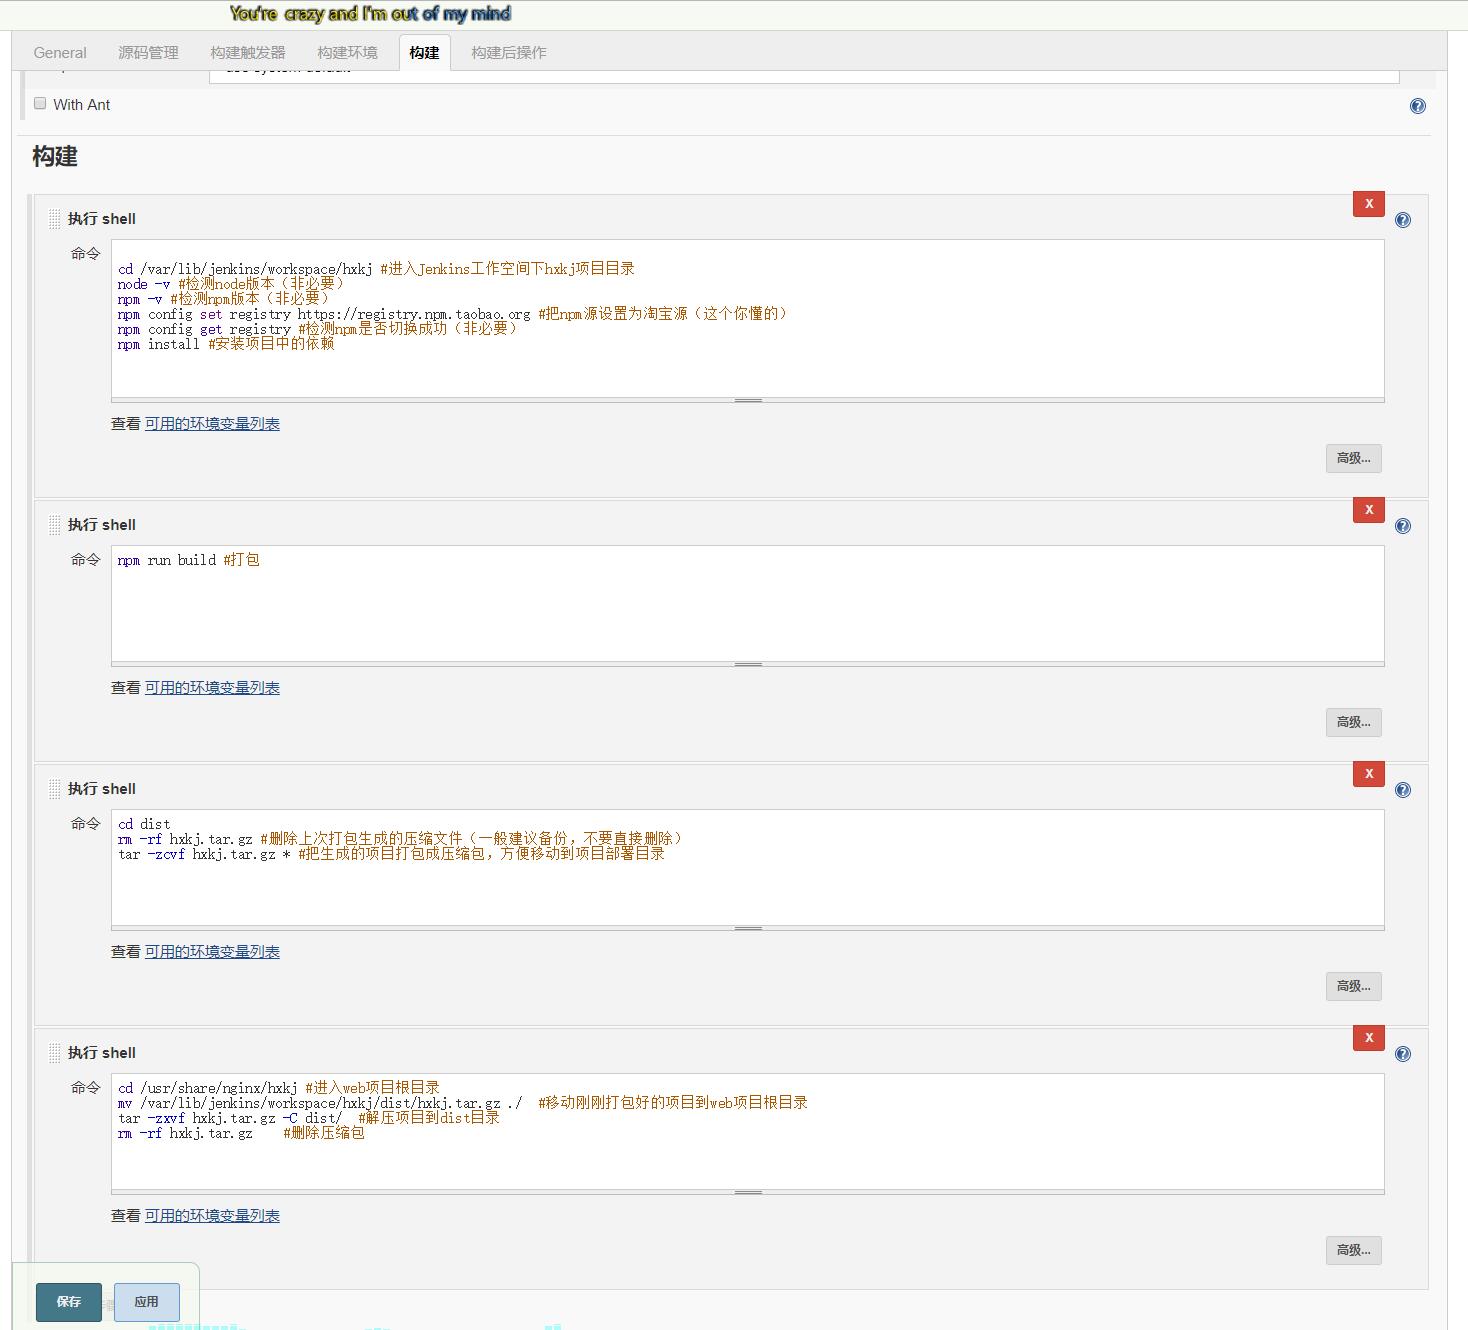This screenshot has width=1468, height=1330.
Task: Open 可用的环境变量列表 link under first shell step
Action: (212, 424)
